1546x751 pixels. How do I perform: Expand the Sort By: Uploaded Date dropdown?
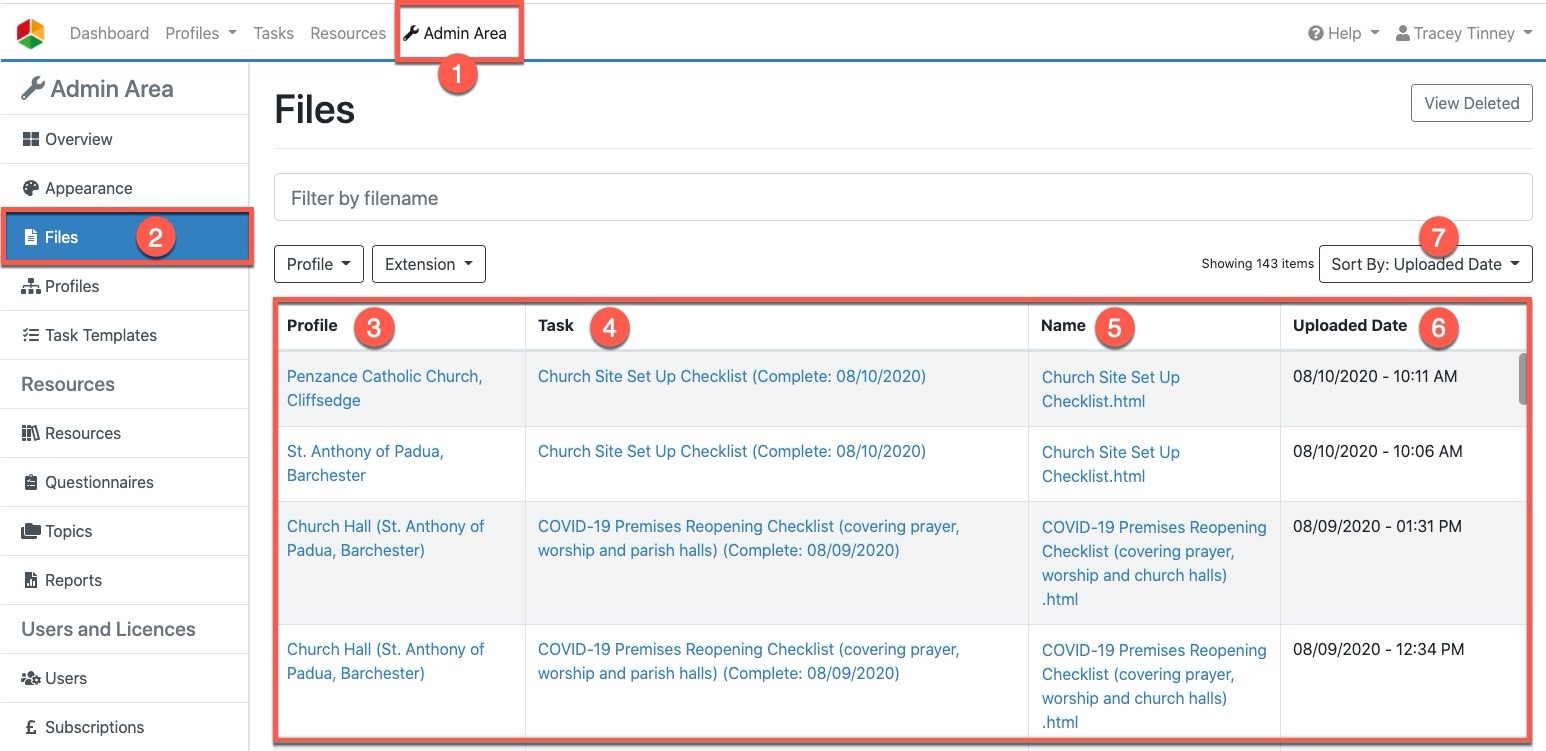tap(1424, 264)
